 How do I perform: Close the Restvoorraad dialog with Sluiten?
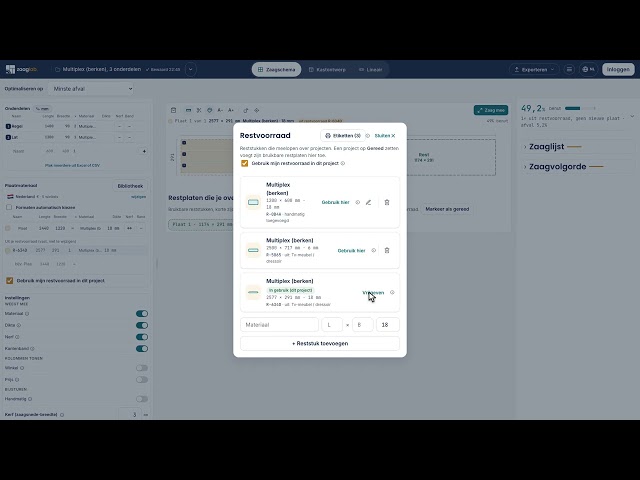click(x=385, y=136)
